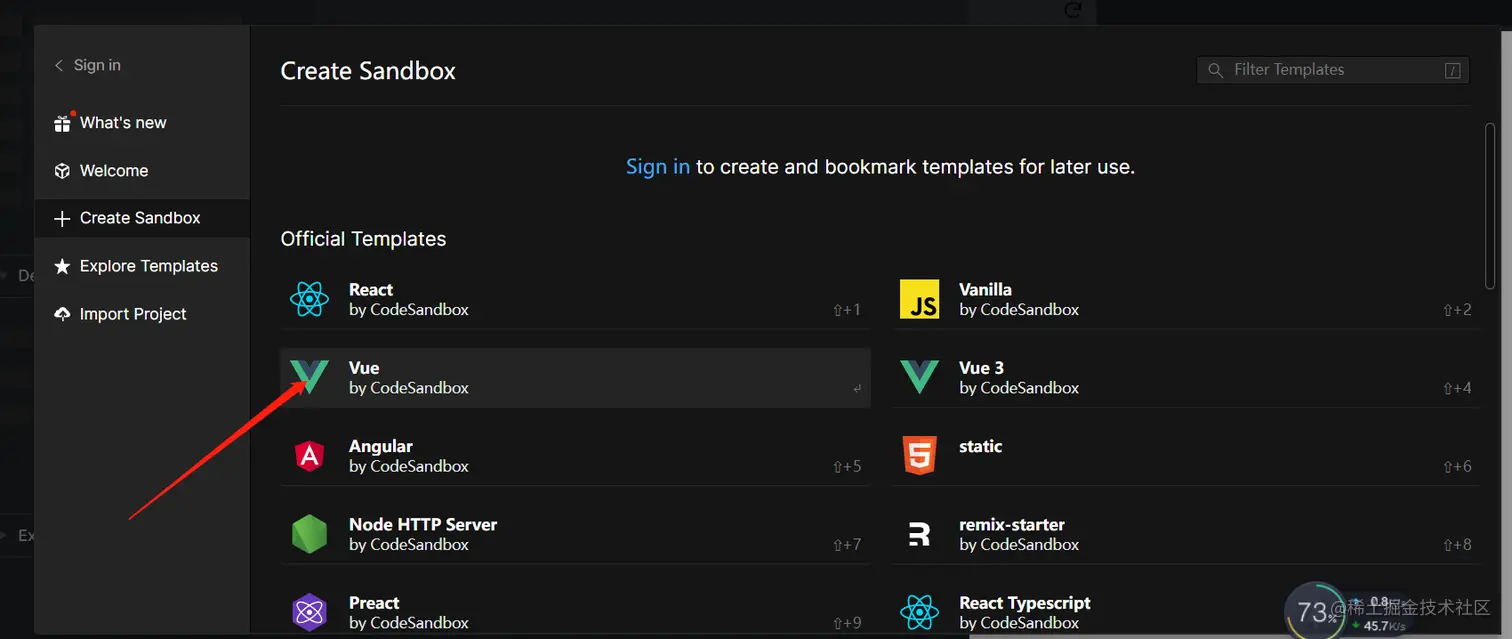1512x639 pixels.
Task: Select the React Typescript template title
Action: coord(1025,603)
